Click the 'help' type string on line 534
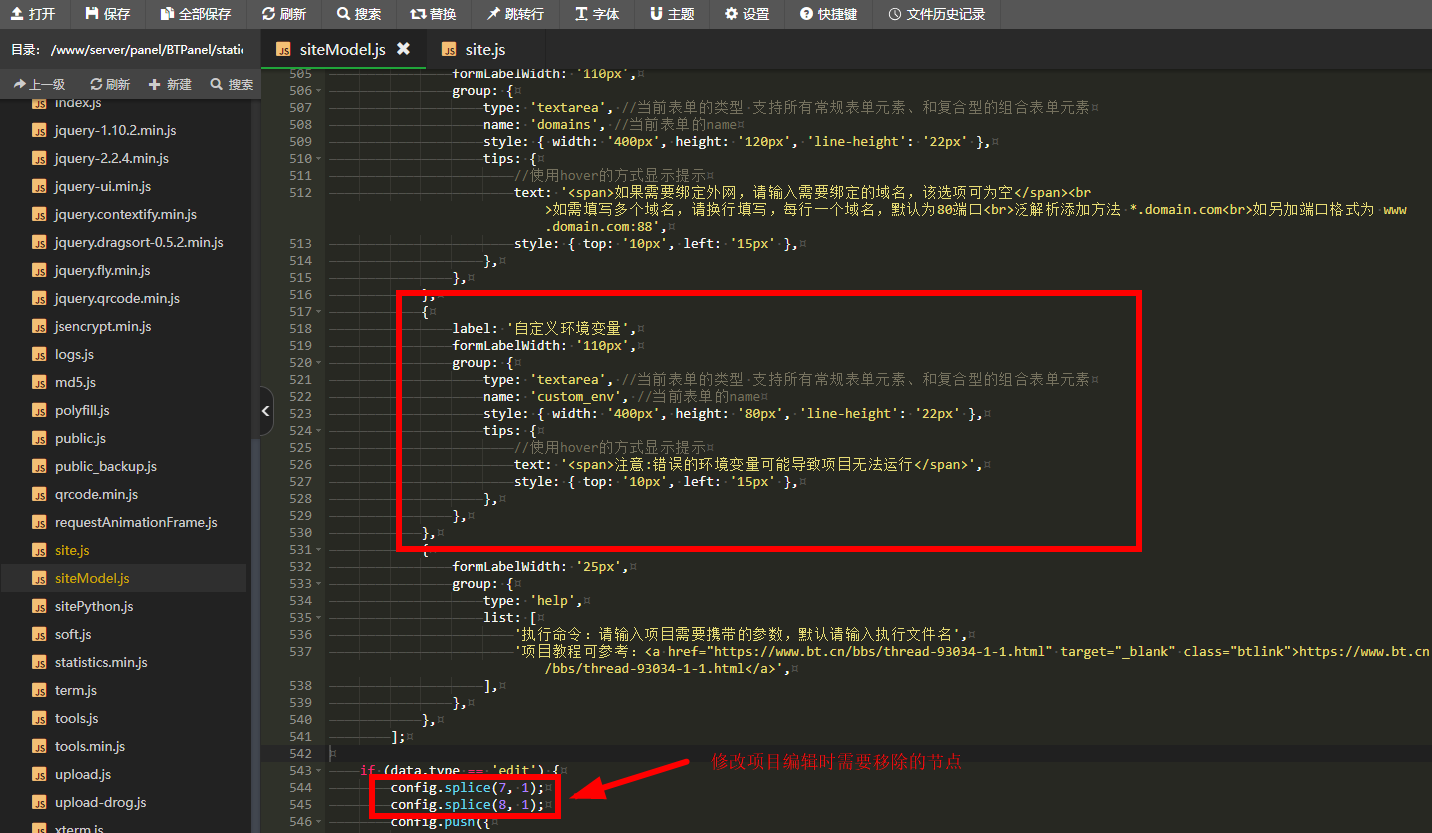This screenshot has height=833, width=1432. [x=556, y=600]
